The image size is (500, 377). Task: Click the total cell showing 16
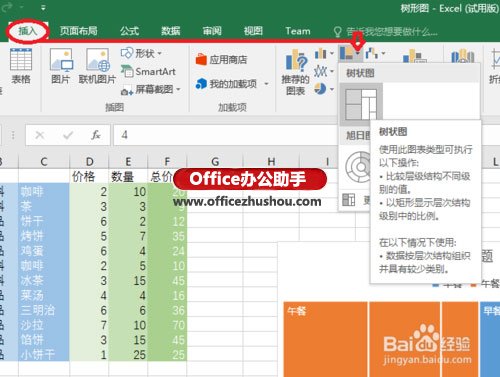[x=167, y=295]
